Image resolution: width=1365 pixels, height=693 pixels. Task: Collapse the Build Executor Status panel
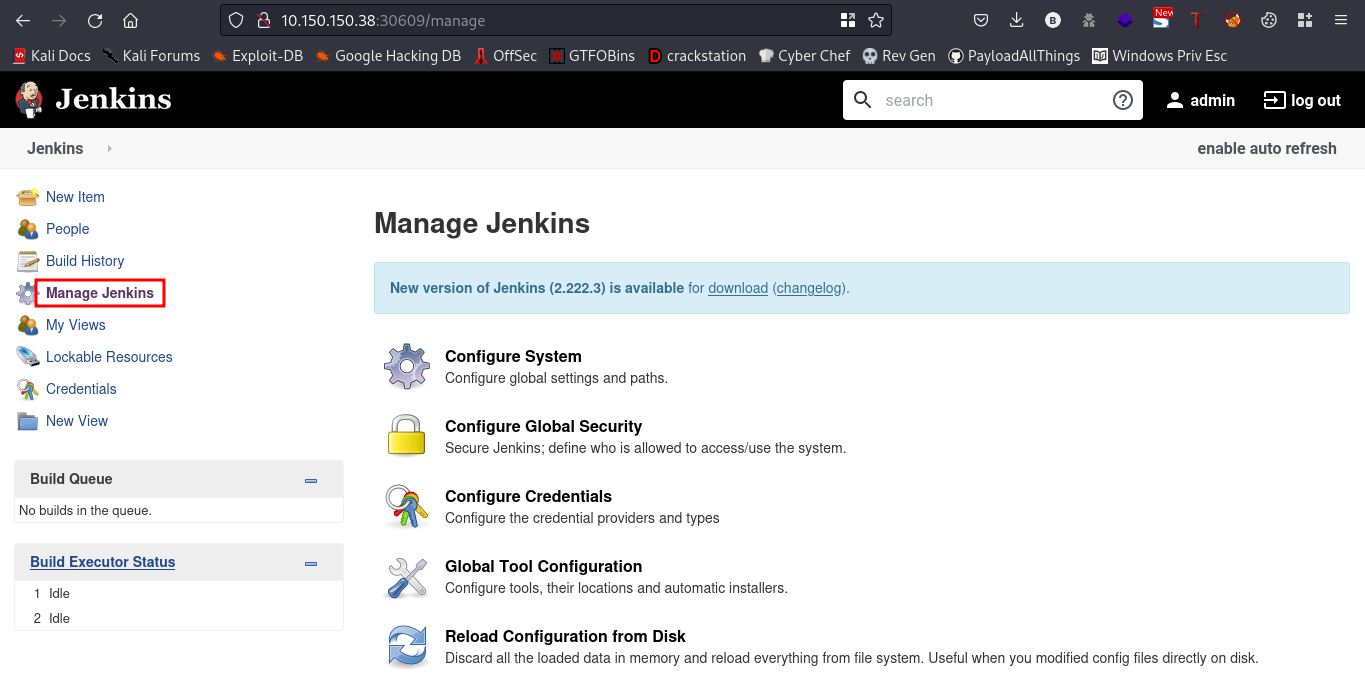tap(311, 563)
